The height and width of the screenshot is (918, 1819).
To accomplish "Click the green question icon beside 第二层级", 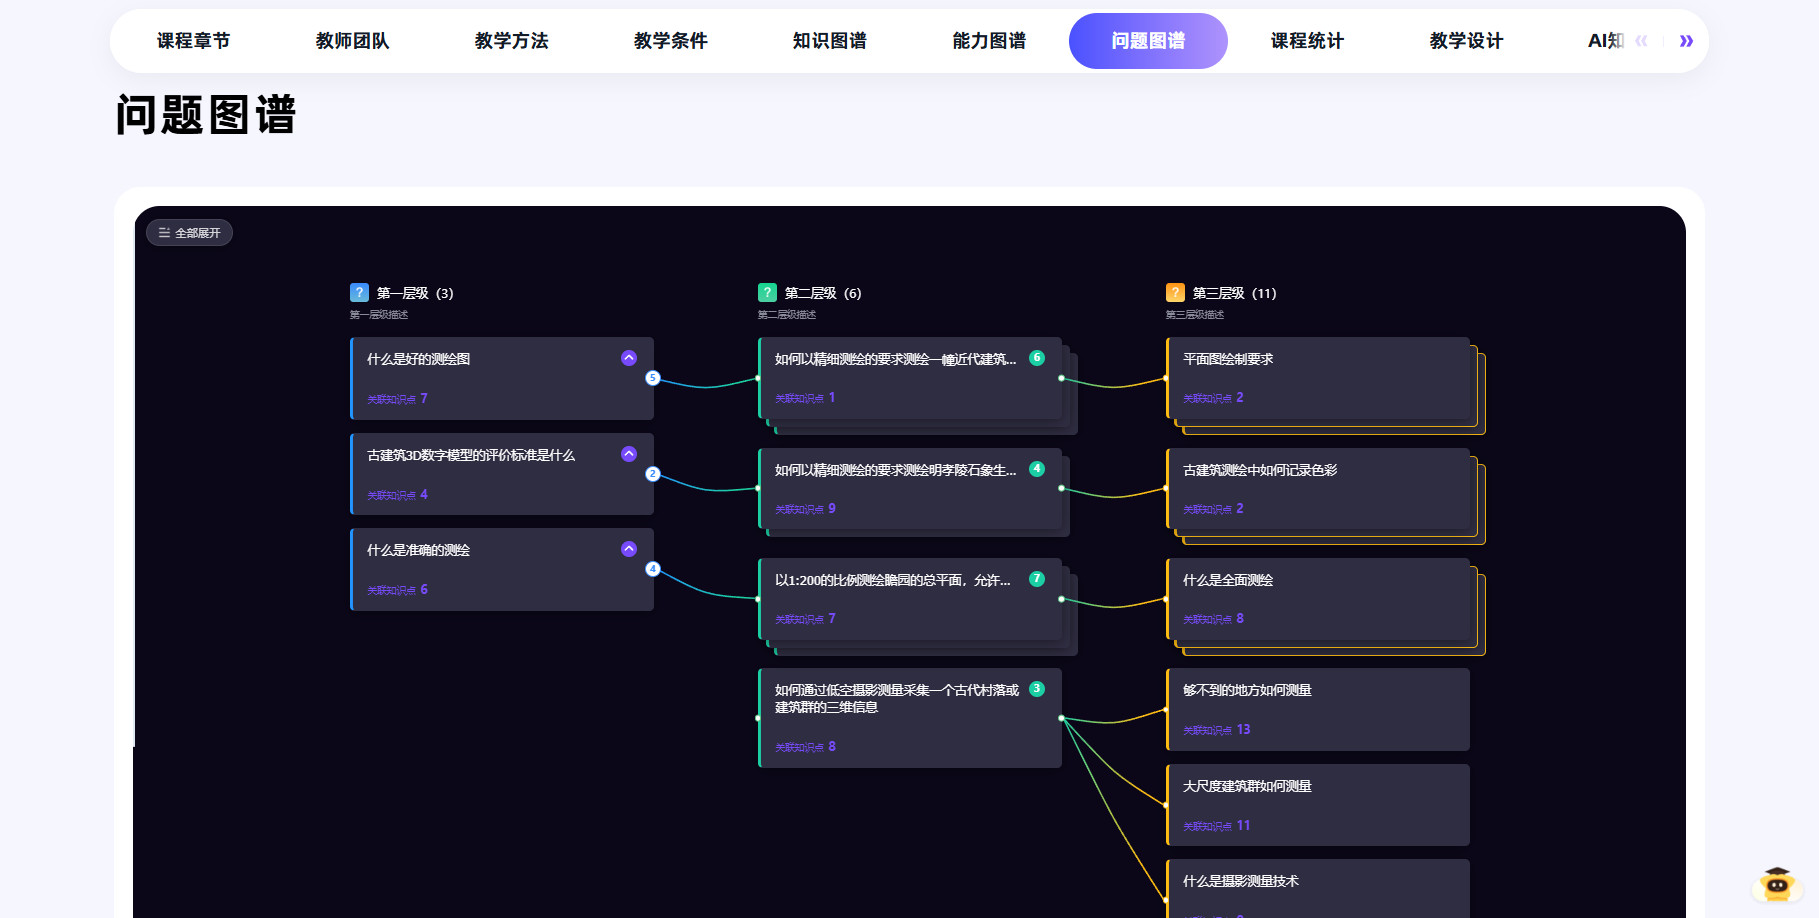I will tap(767, 293).
